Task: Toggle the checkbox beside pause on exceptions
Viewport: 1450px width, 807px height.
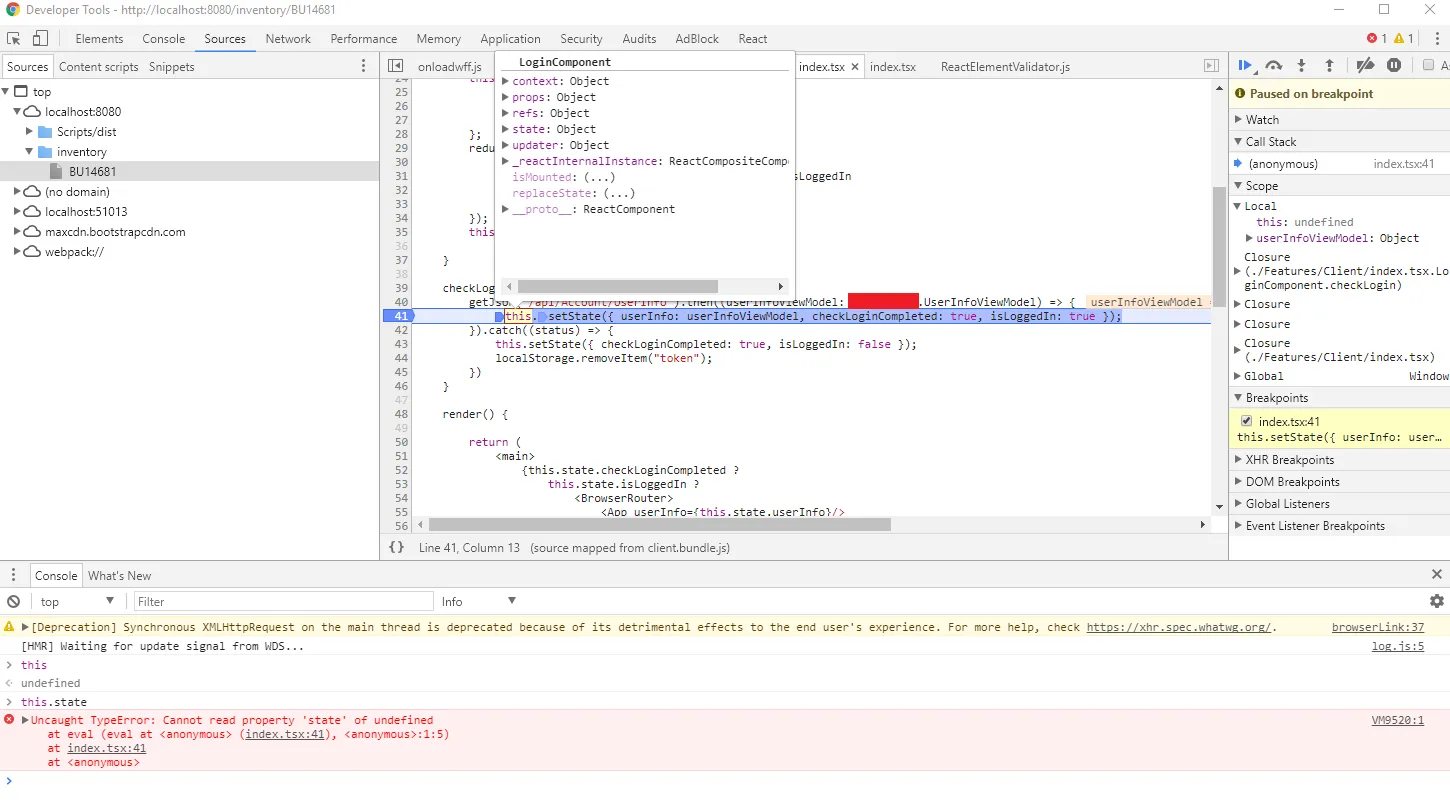Action: pos(1428,66)
